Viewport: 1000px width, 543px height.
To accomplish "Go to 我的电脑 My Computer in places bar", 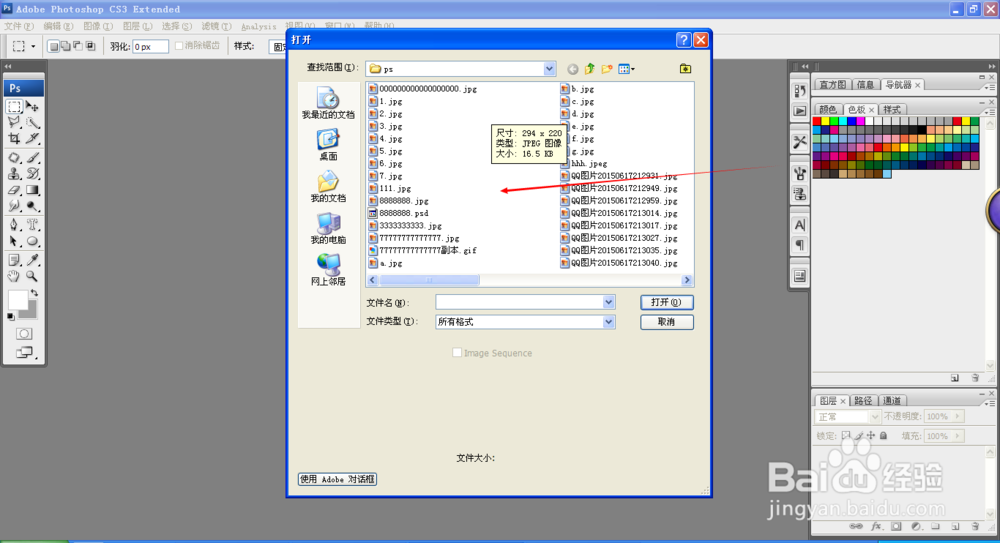I will coord(328,228).
